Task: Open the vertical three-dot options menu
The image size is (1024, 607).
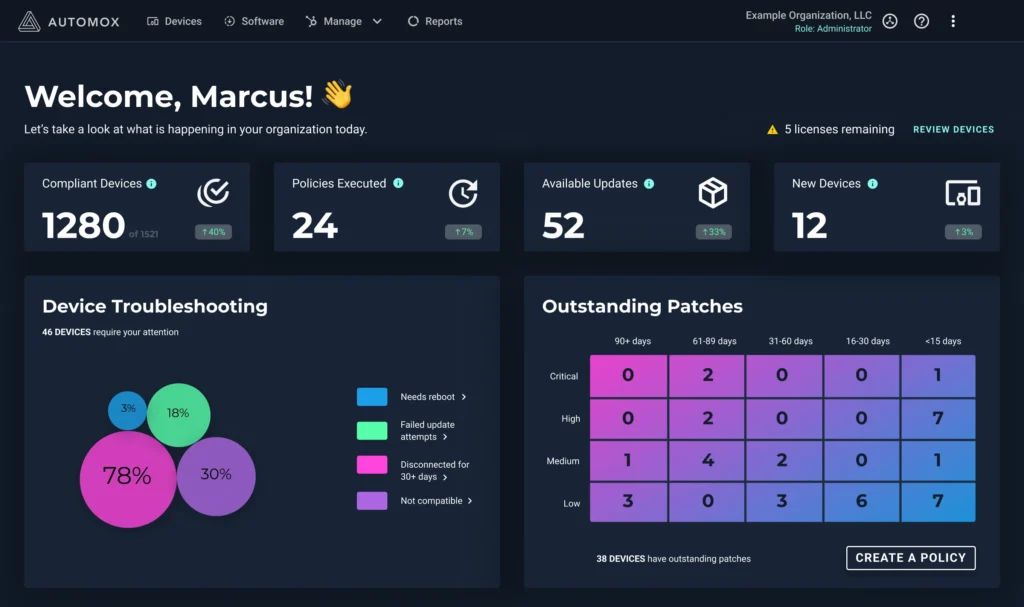Action: pos(953,21)
